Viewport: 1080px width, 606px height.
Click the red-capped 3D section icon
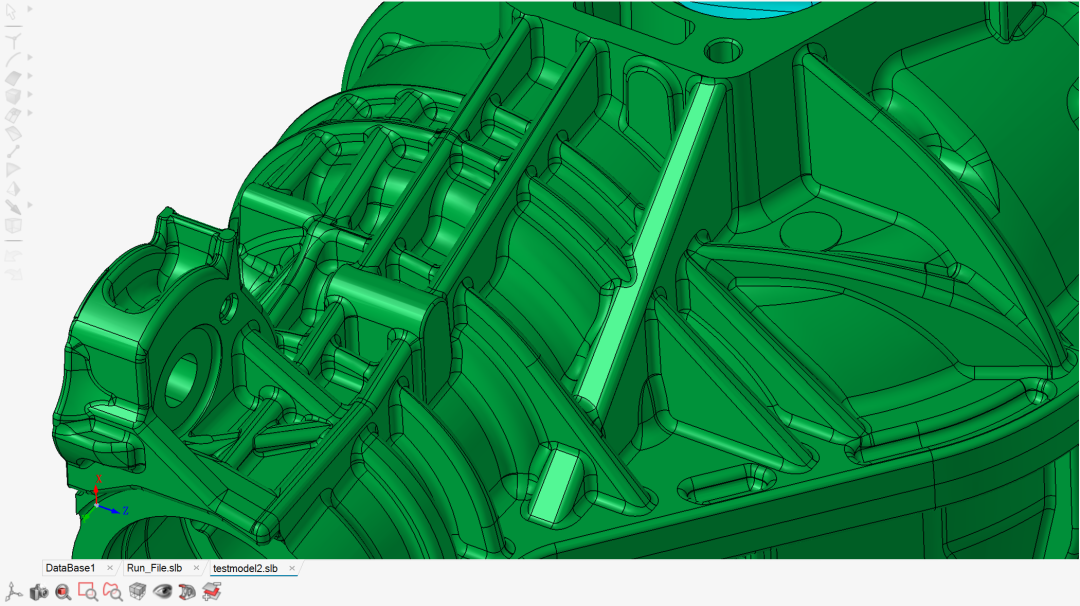[x=187, y=592]
